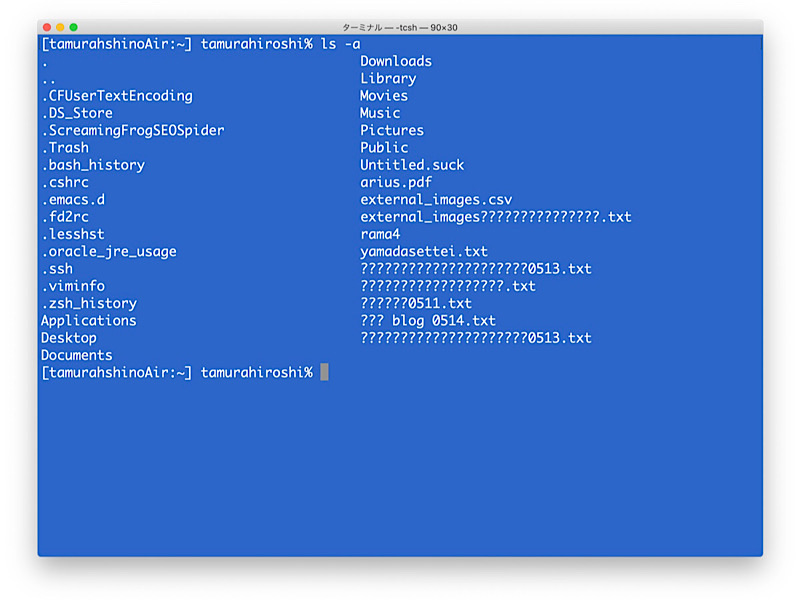Click the Applications directory name
The width and height of the screenshot is (800, 600).
[89, 320]
